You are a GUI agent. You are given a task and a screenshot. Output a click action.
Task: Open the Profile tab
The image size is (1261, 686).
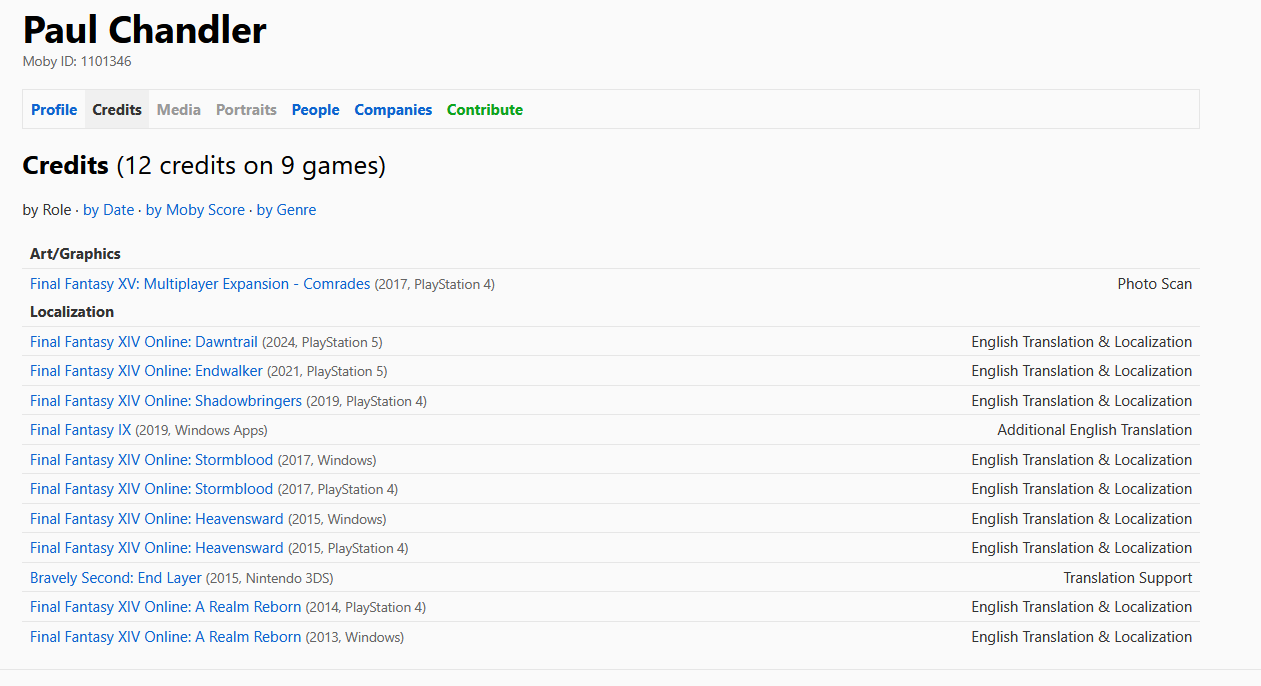pos(54,110)
